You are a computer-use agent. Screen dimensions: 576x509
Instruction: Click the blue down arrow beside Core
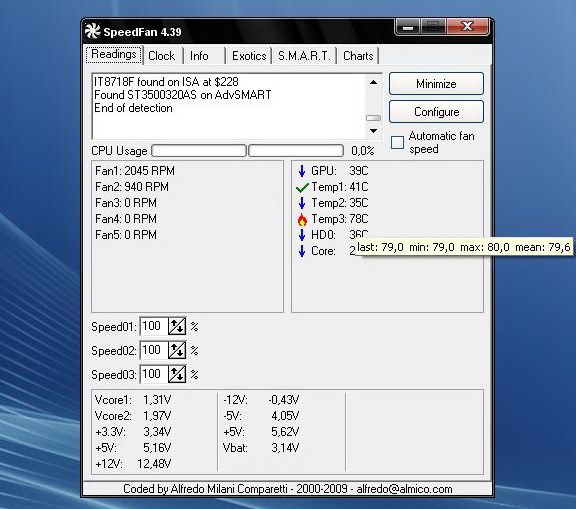[302, 251]
